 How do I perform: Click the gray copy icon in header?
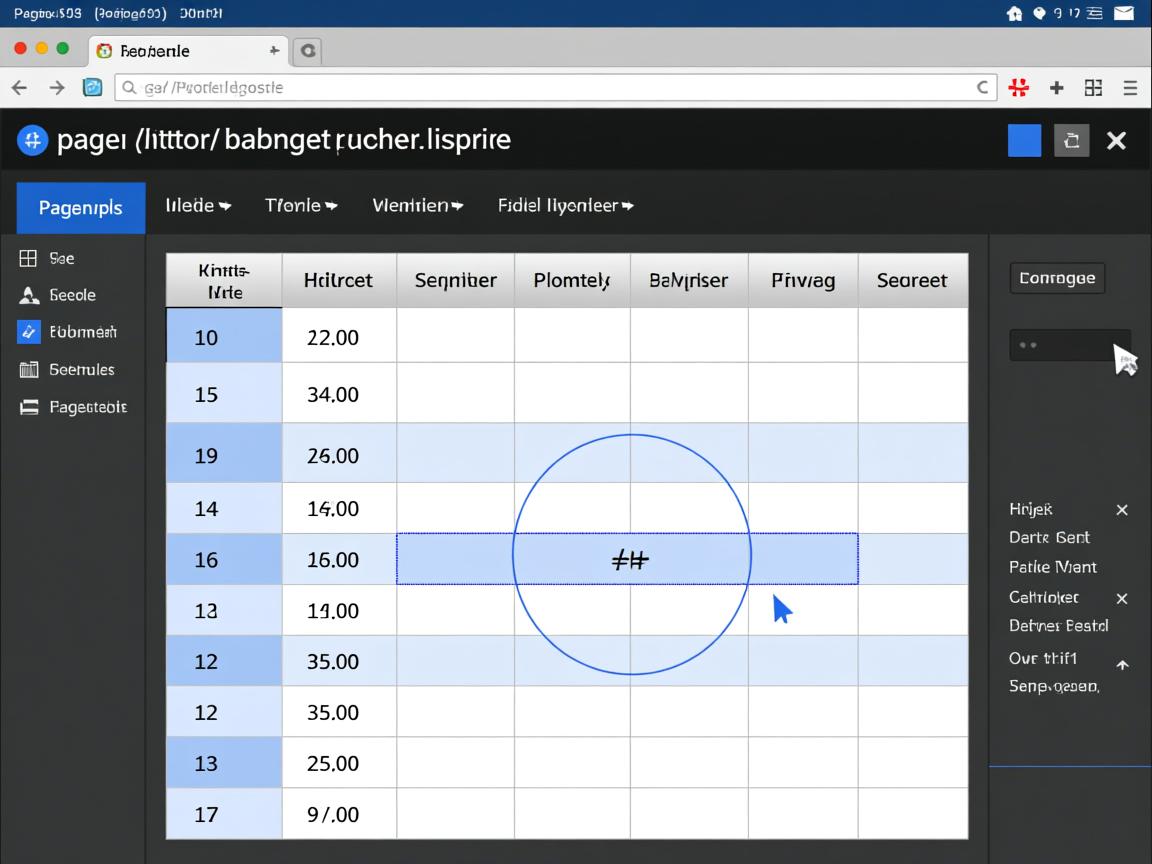click(x=1071, y=141)
